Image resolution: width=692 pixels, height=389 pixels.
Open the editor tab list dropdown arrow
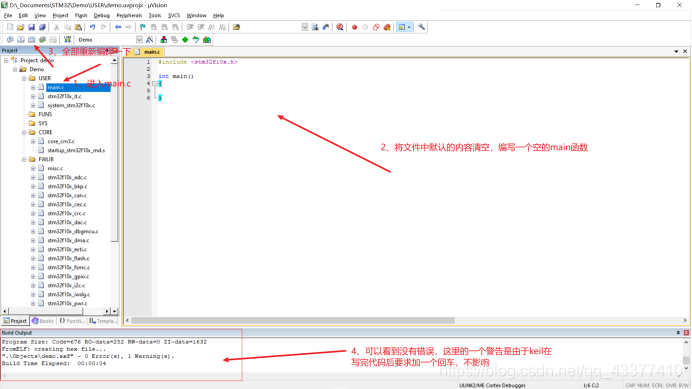676,51
